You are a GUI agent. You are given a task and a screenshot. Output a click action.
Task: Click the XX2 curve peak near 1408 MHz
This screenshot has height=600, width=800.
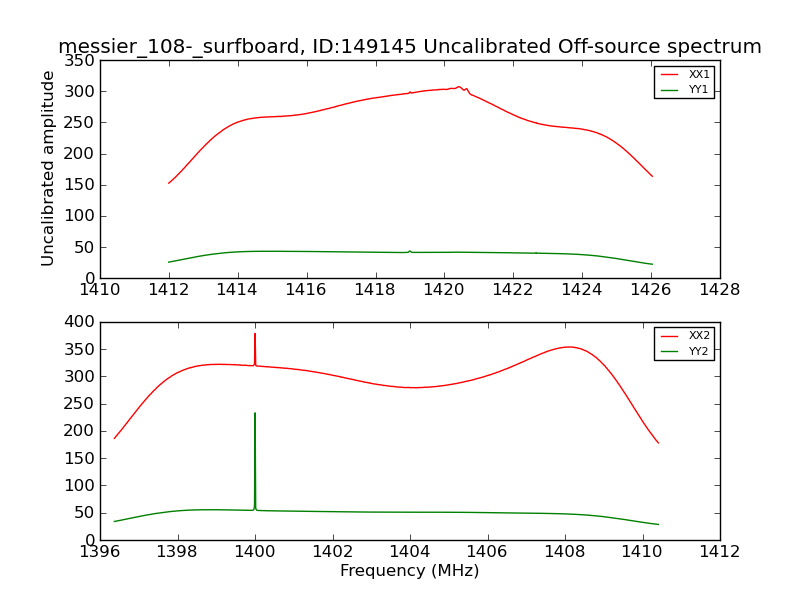568,347
